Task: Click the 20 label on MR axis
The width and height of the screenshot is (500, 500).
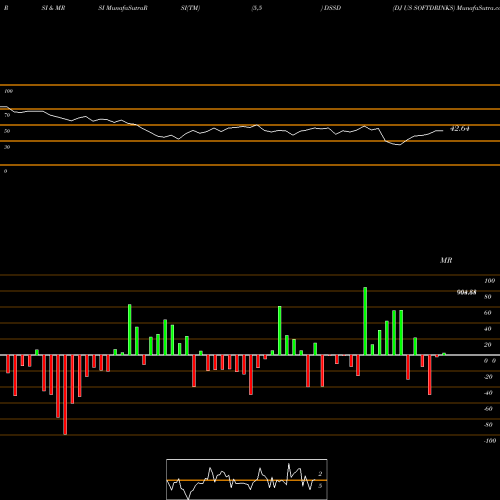Action: 488,345
